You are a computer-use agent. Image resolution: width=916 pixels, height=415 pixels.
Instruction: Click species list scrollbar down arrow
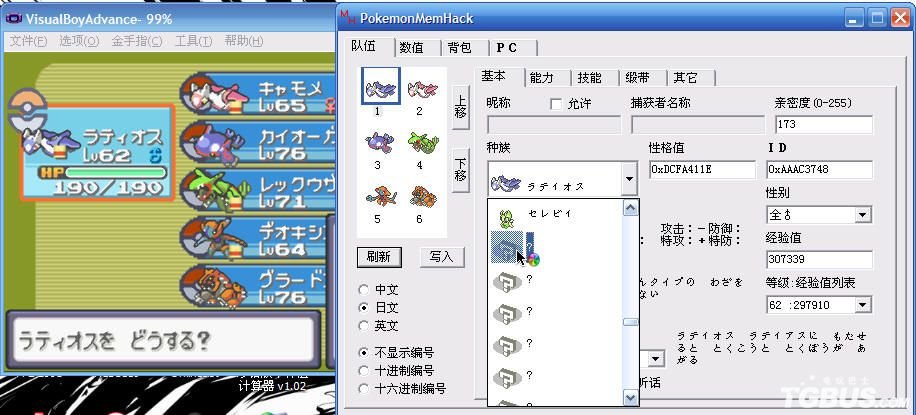click(630, 397)
